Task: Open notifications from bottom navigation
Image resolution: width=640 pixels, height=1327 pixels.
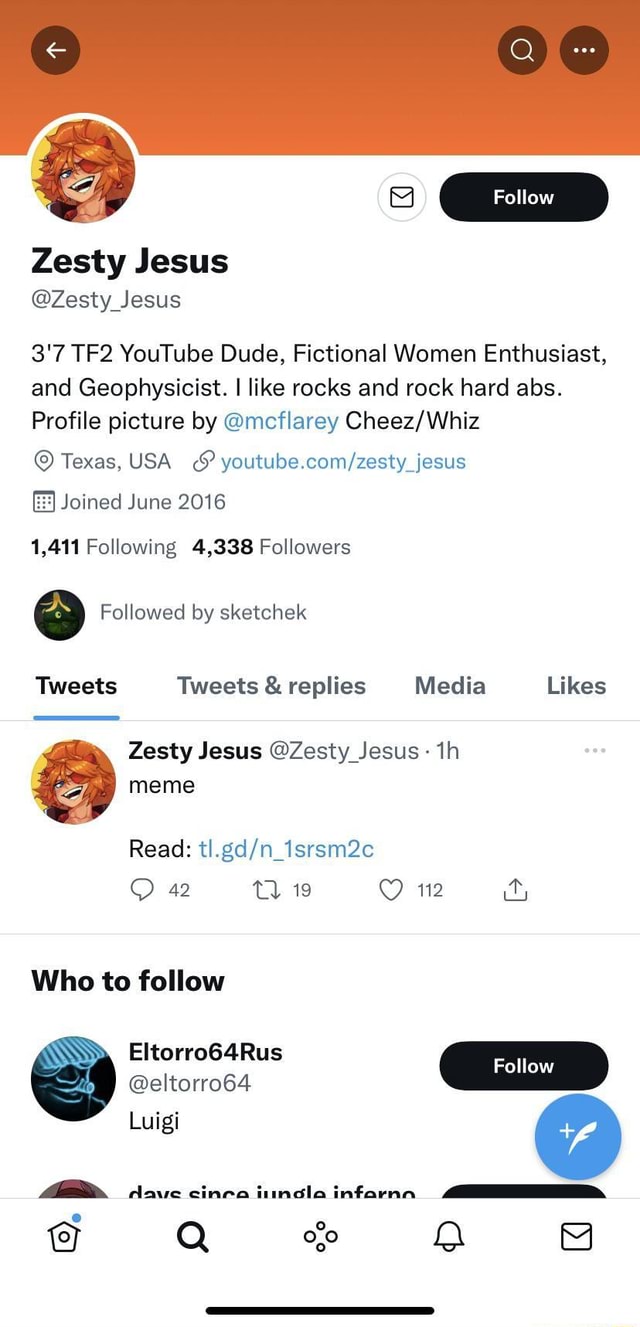Action: point(448,1236)
